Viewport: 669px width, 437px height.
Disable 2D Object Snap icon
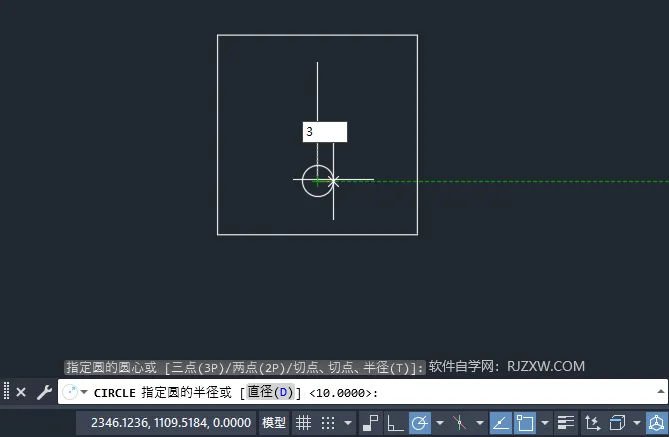point(525,423)
